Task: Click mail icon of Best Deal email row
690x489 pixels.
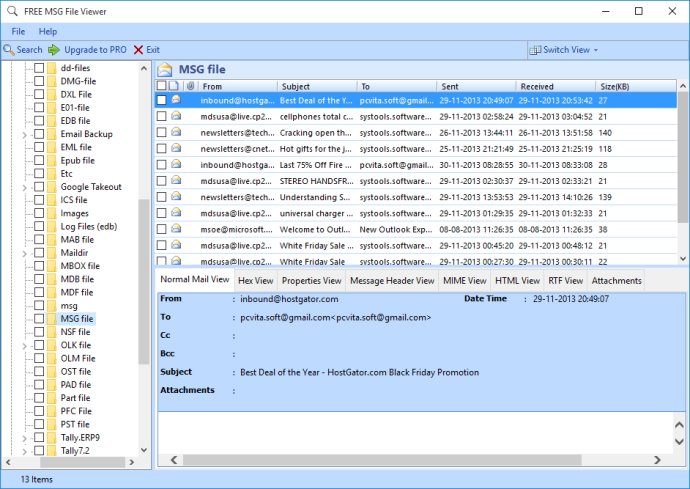Action: pyautogui.click(x=176, y=99)
